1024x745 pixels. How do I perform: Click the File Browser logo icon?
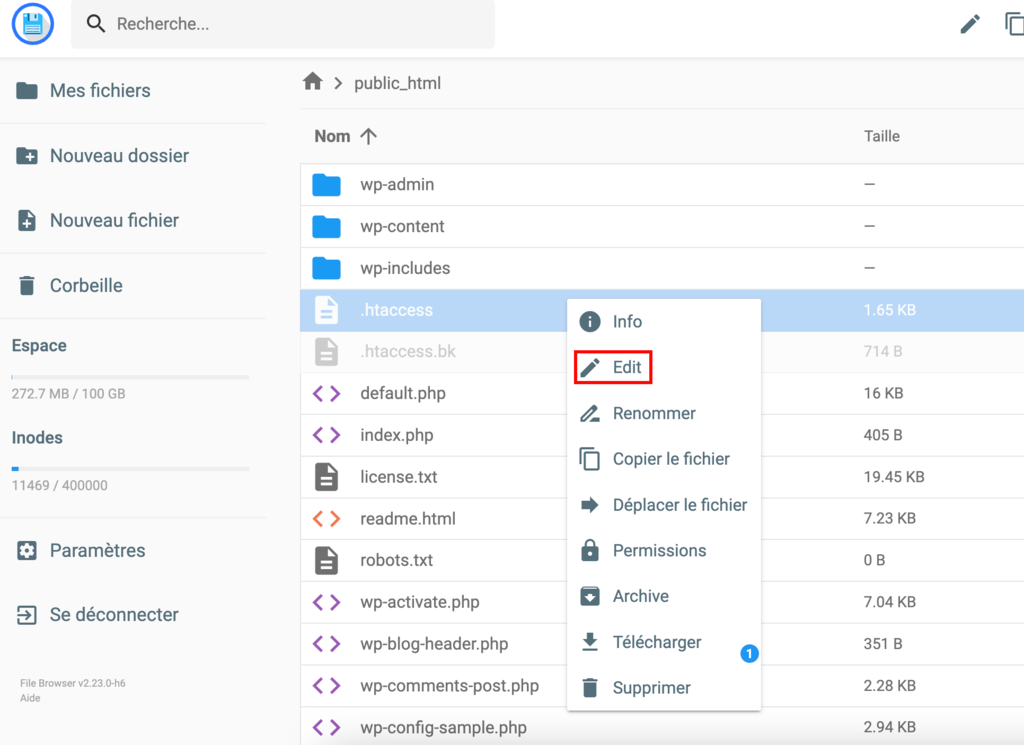tap(33, 23)
